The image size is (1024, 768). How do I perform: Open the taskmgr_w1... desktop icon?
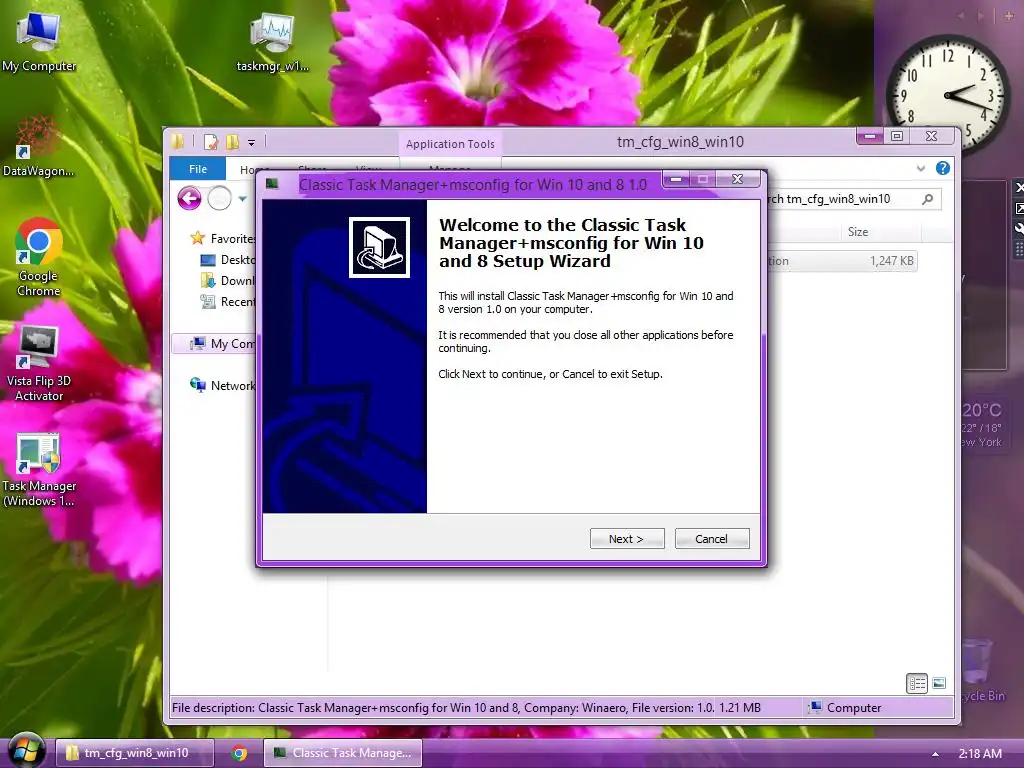[x=272, y=42]
